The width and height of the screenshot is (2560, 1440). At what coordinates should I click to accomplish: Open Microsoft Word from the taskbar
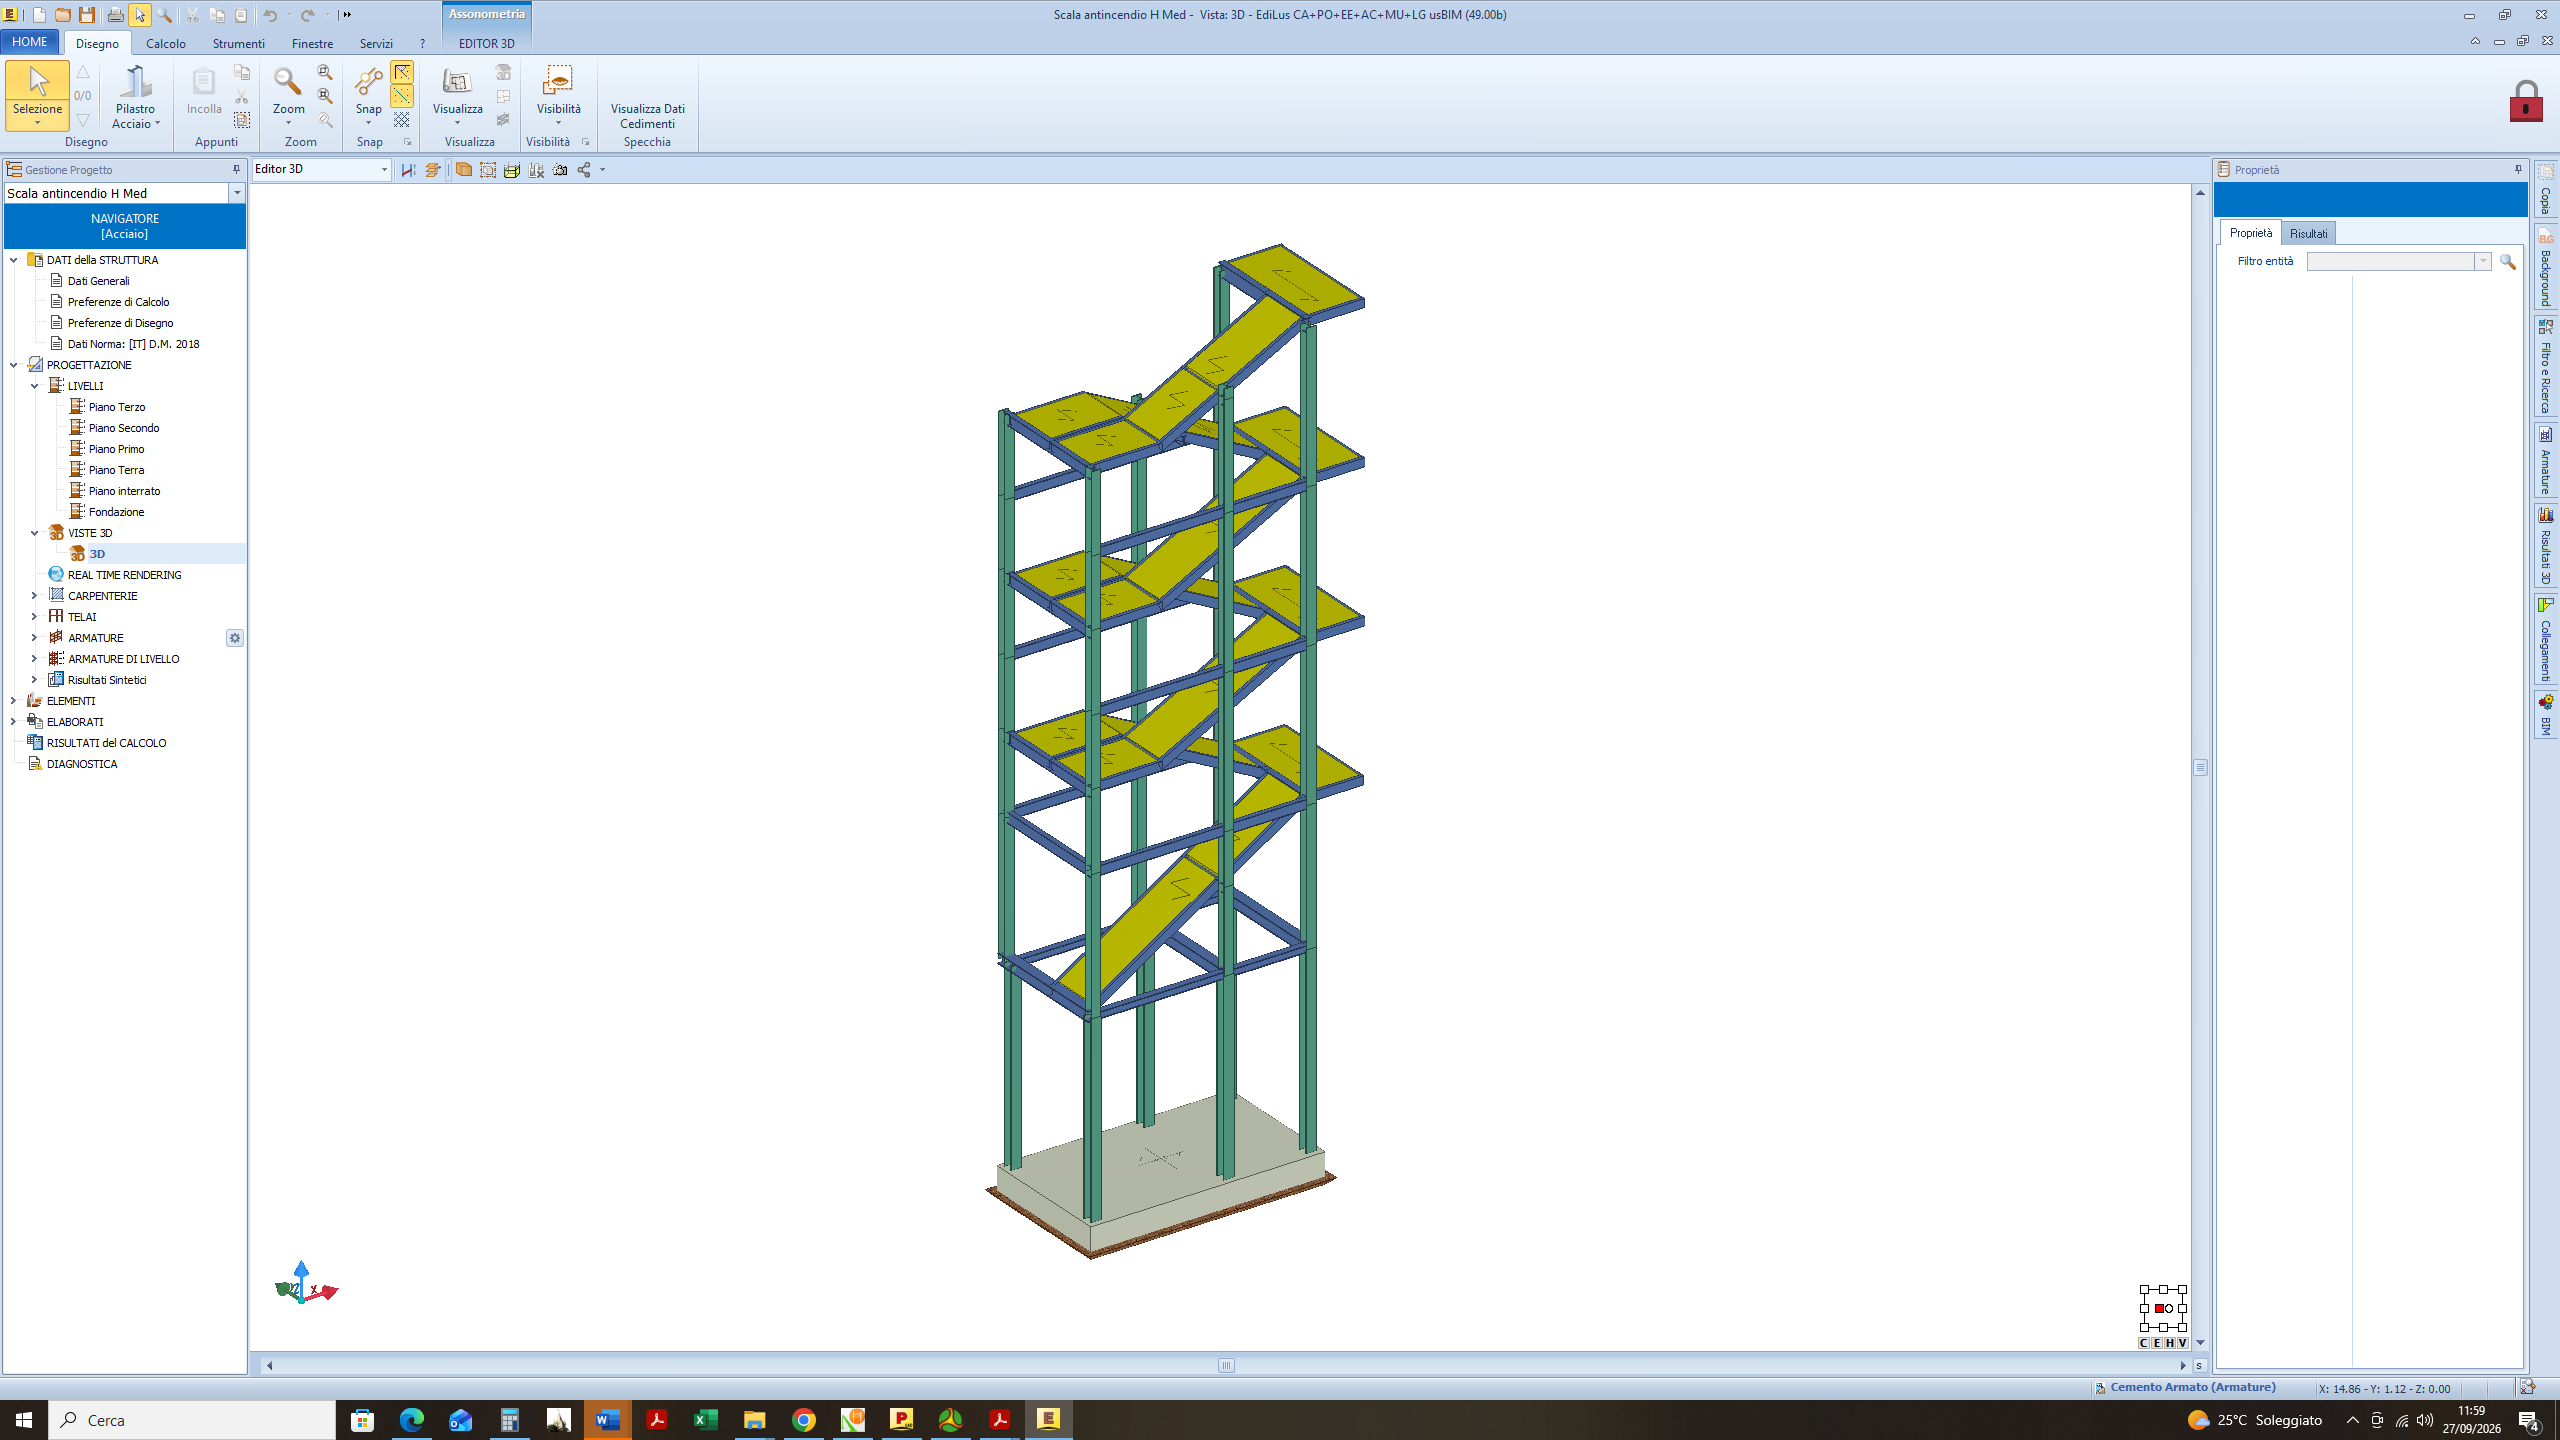(x=608, y=1419)
